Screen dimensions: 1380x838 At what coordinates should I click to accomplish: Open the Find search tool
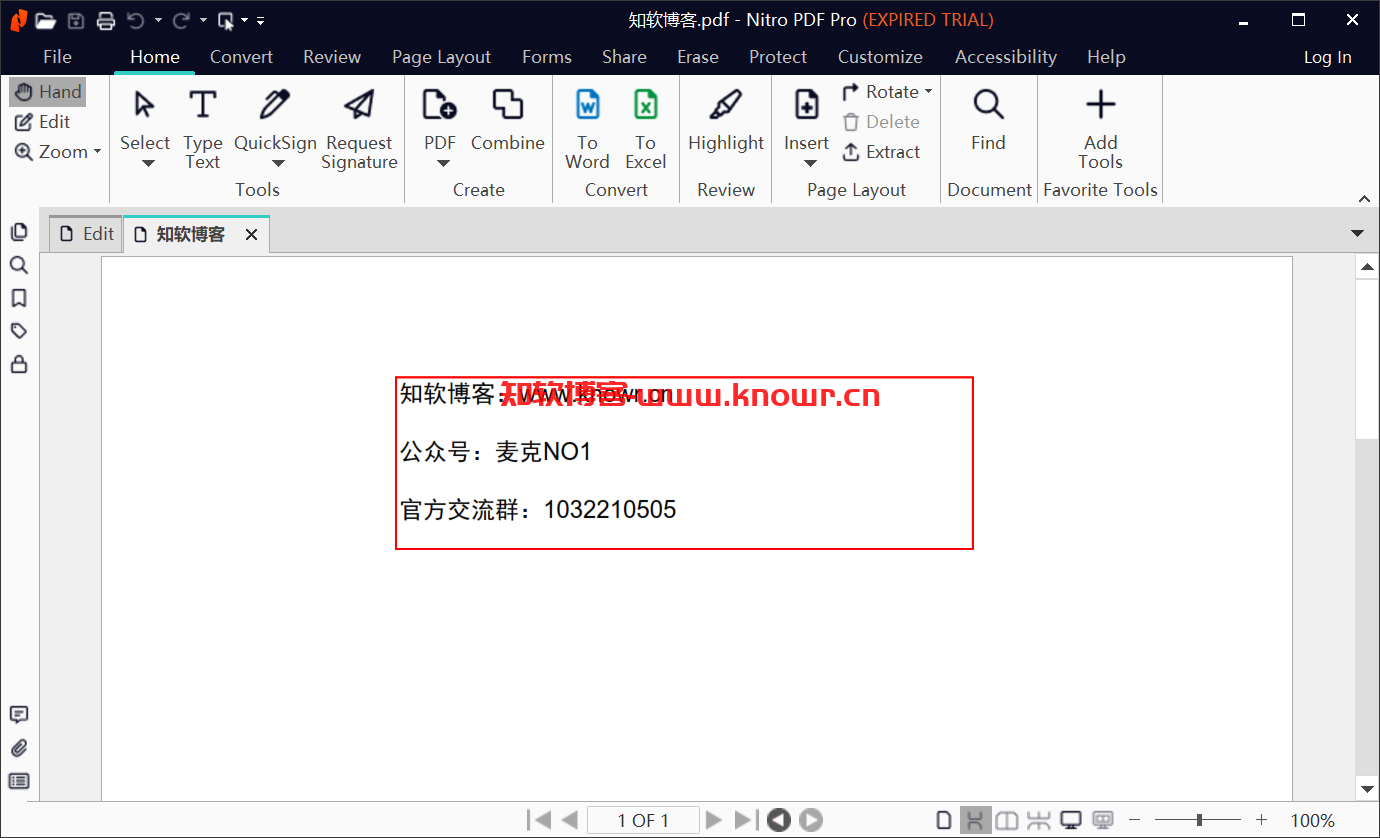pyautogui.click(x=988, y=120)
